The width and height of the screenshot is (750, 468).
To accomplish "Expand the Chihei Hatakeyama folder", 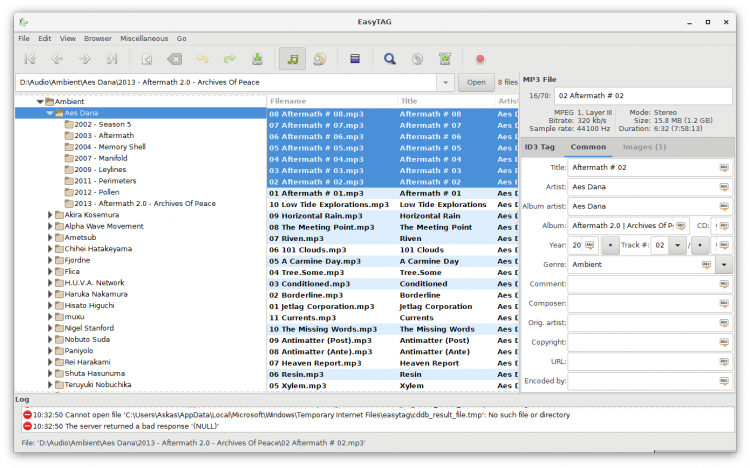I will pyautogui.click(x=50, y=249).
